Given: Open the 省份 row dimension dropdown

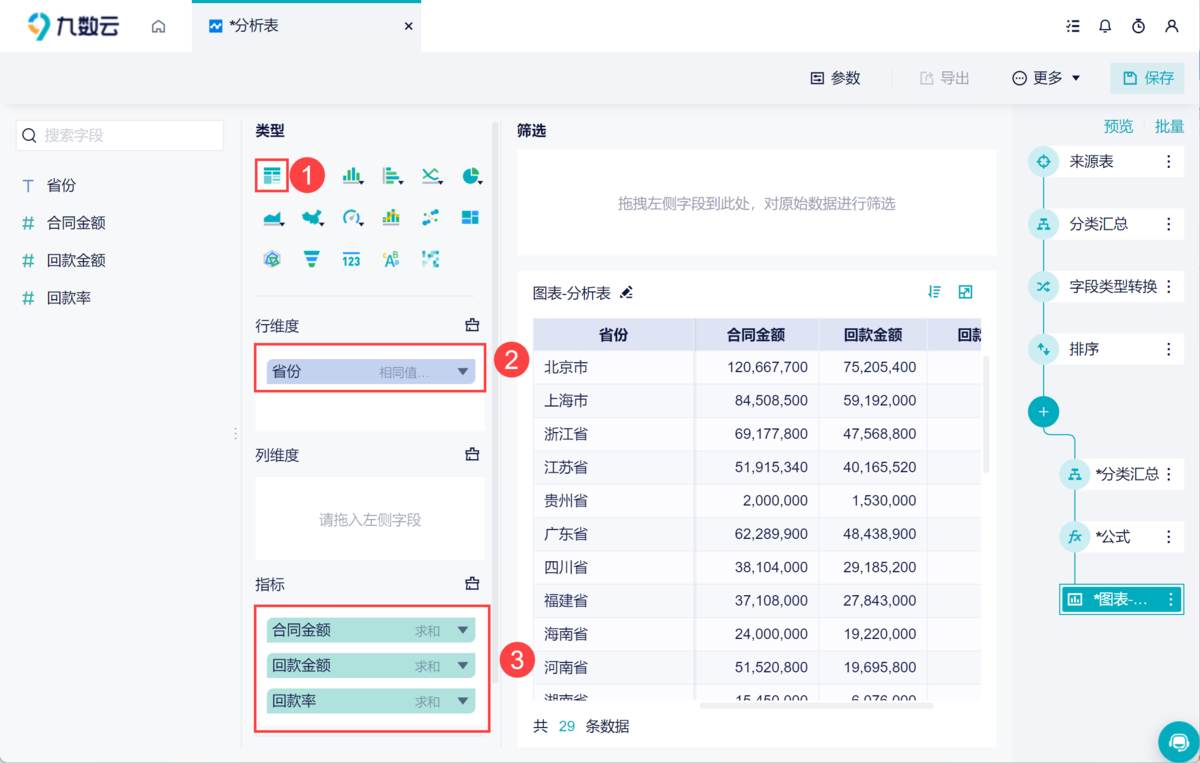Looking at the screenshot, I should [462, 369].
